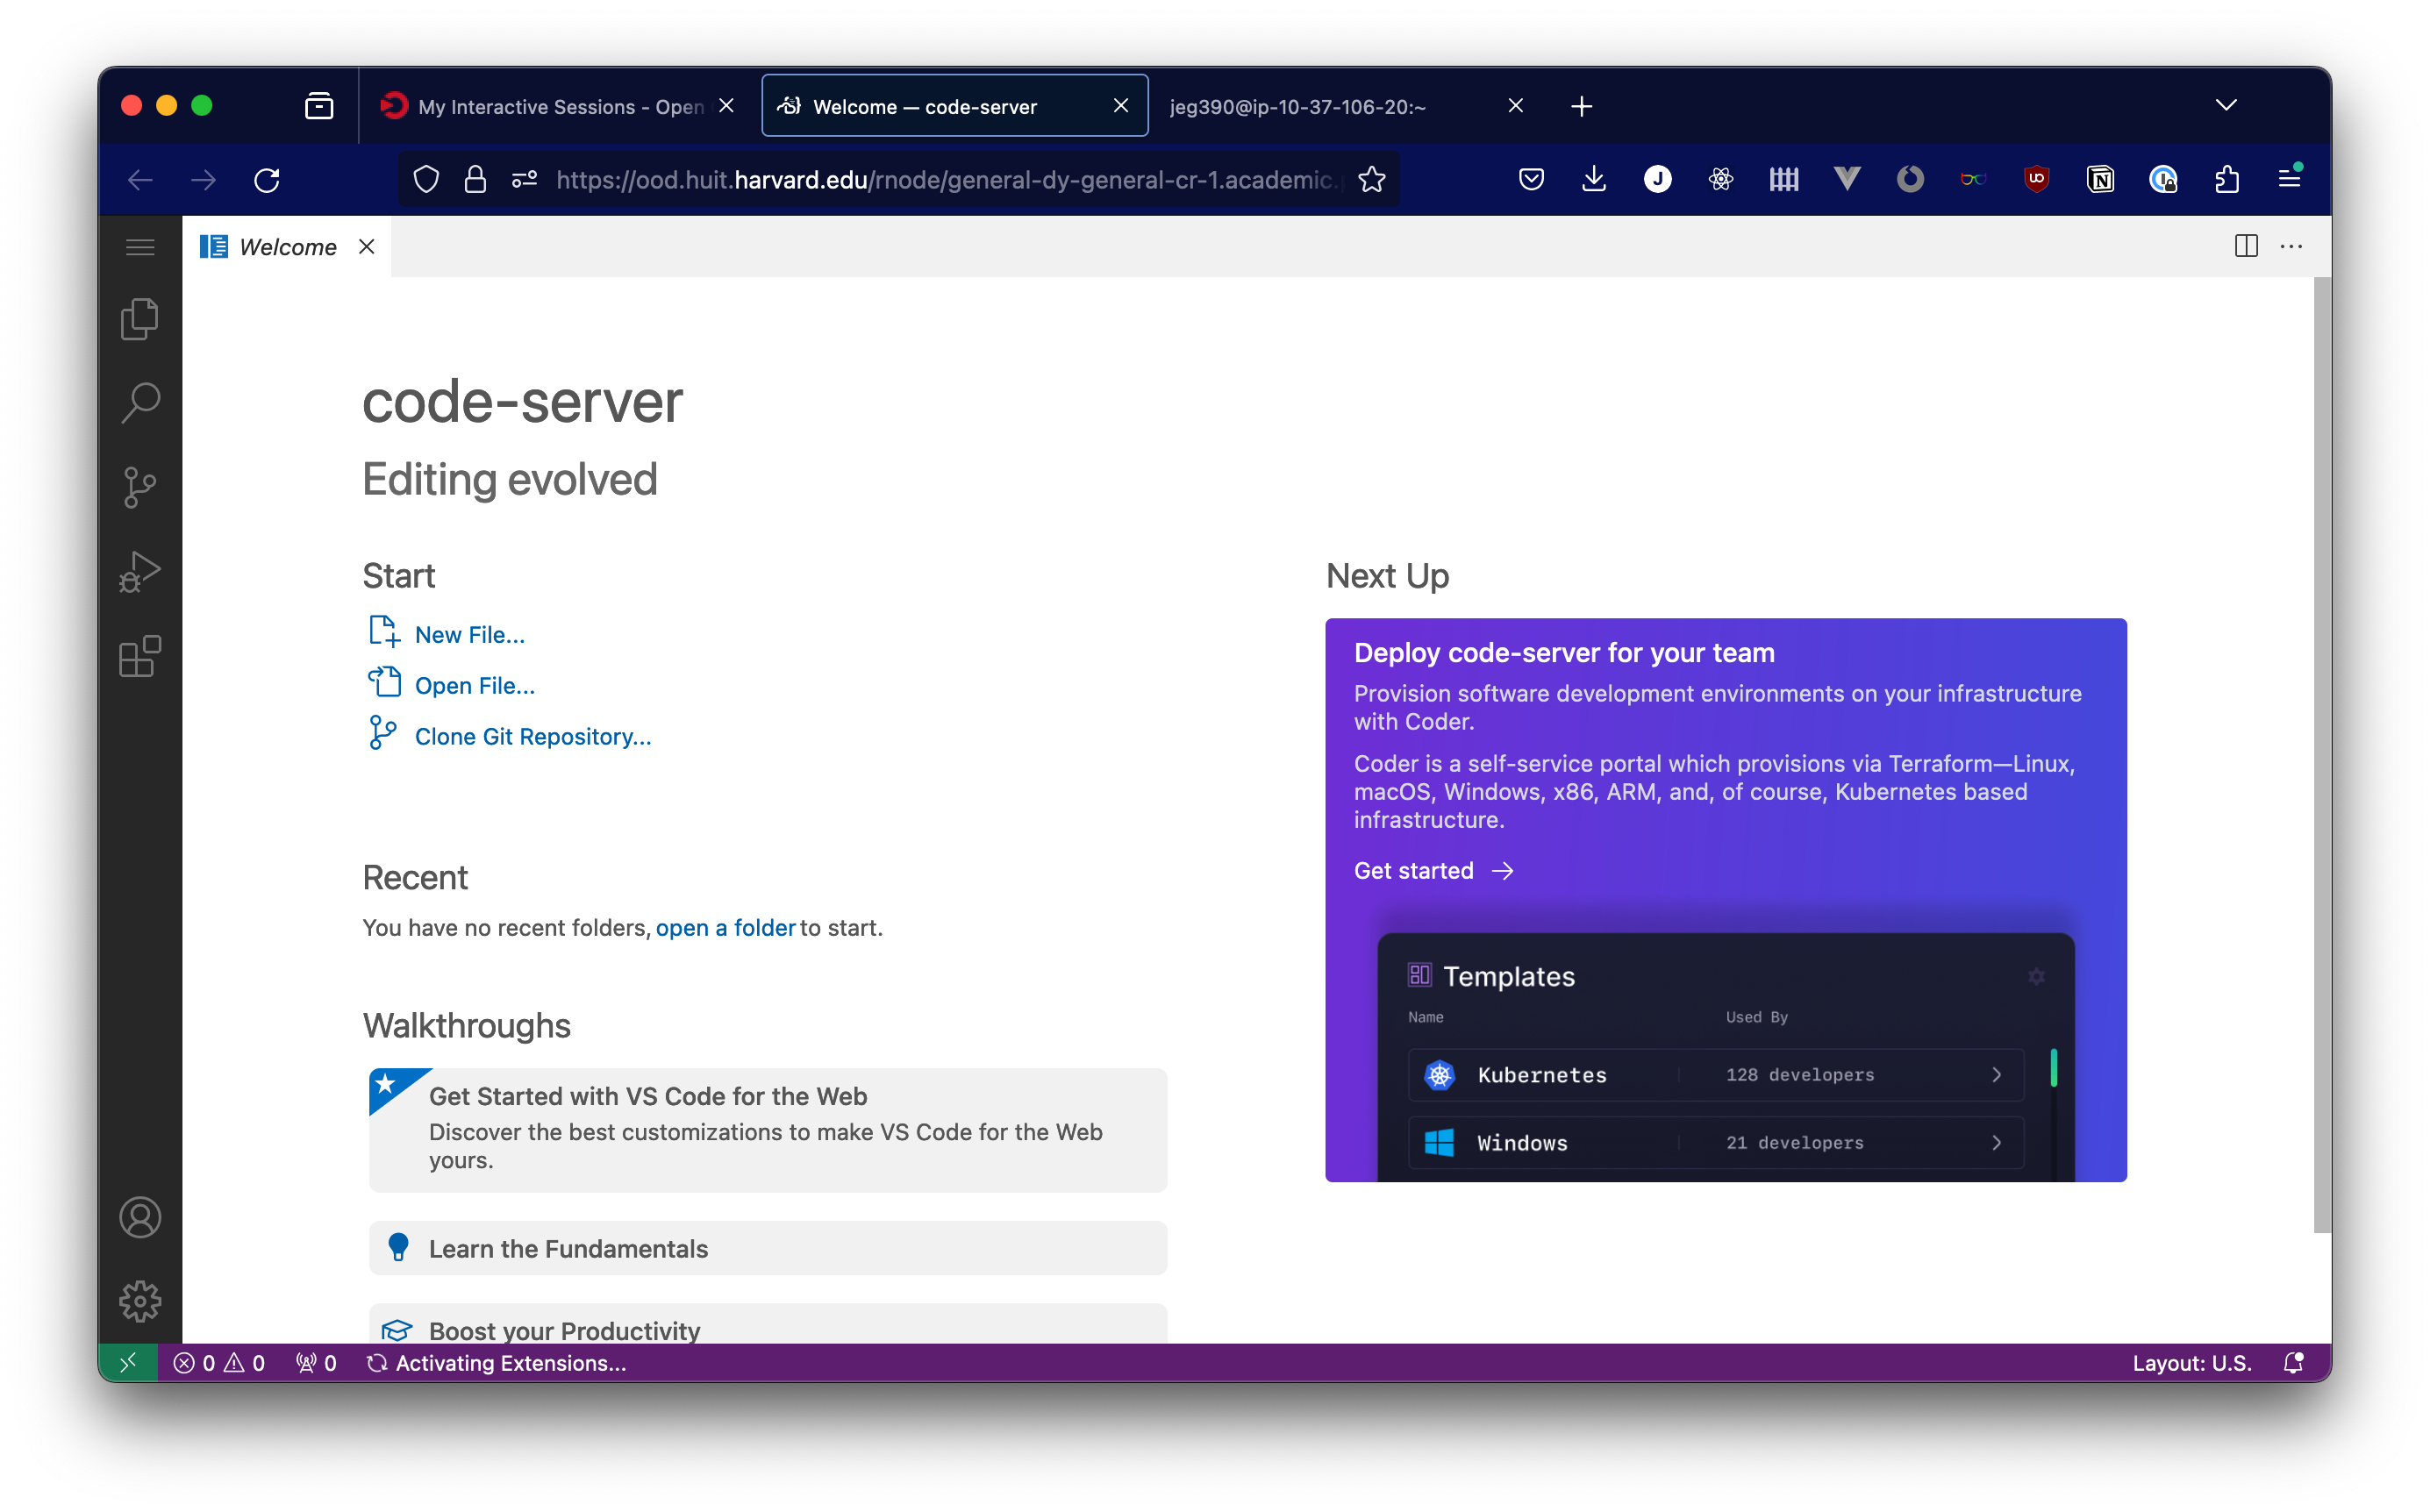Open the browser Extensions puzzle menu

click(2226, 179)
